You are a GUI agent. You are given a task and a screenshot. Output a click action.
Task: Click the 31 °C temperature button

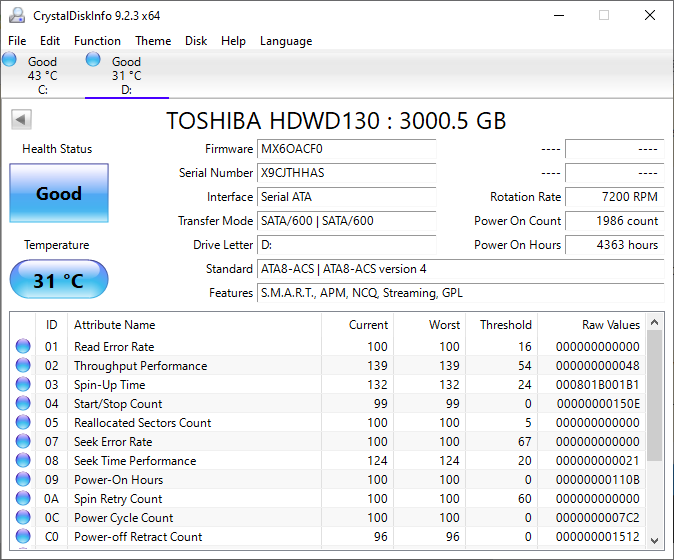pyautogui.click(x=59, y=279)
